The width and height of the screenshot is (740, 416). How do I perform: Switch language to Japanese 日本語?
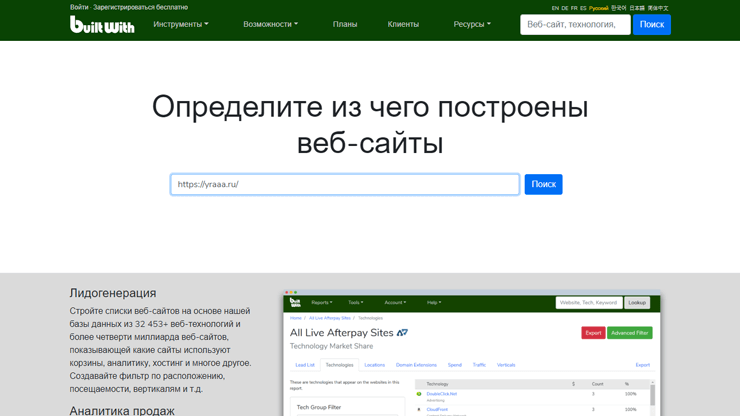pos(637,8)
